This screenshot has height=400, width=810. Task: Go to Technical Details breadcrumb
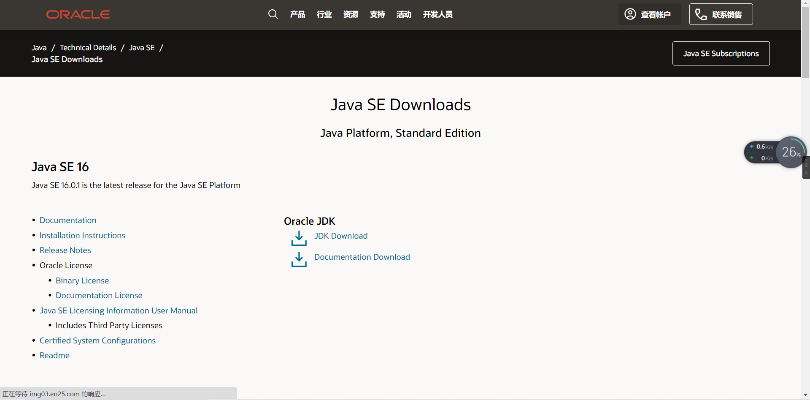point(89,47)
